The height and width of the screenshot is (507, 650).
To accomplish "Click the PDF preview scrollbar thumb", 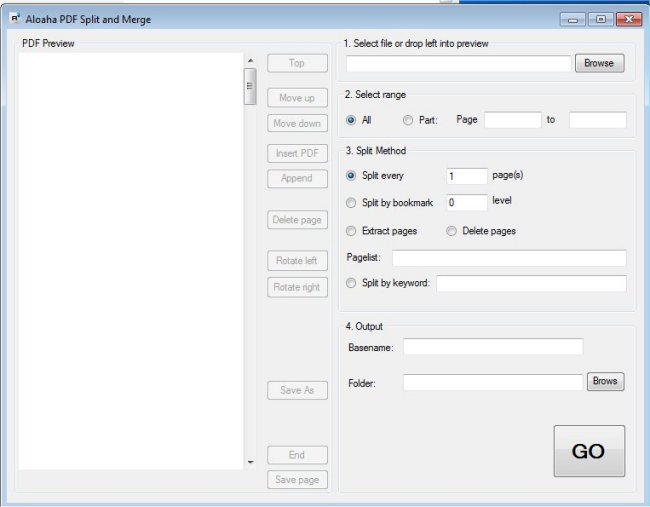I will pyautogui.click(x=250, y=87).
